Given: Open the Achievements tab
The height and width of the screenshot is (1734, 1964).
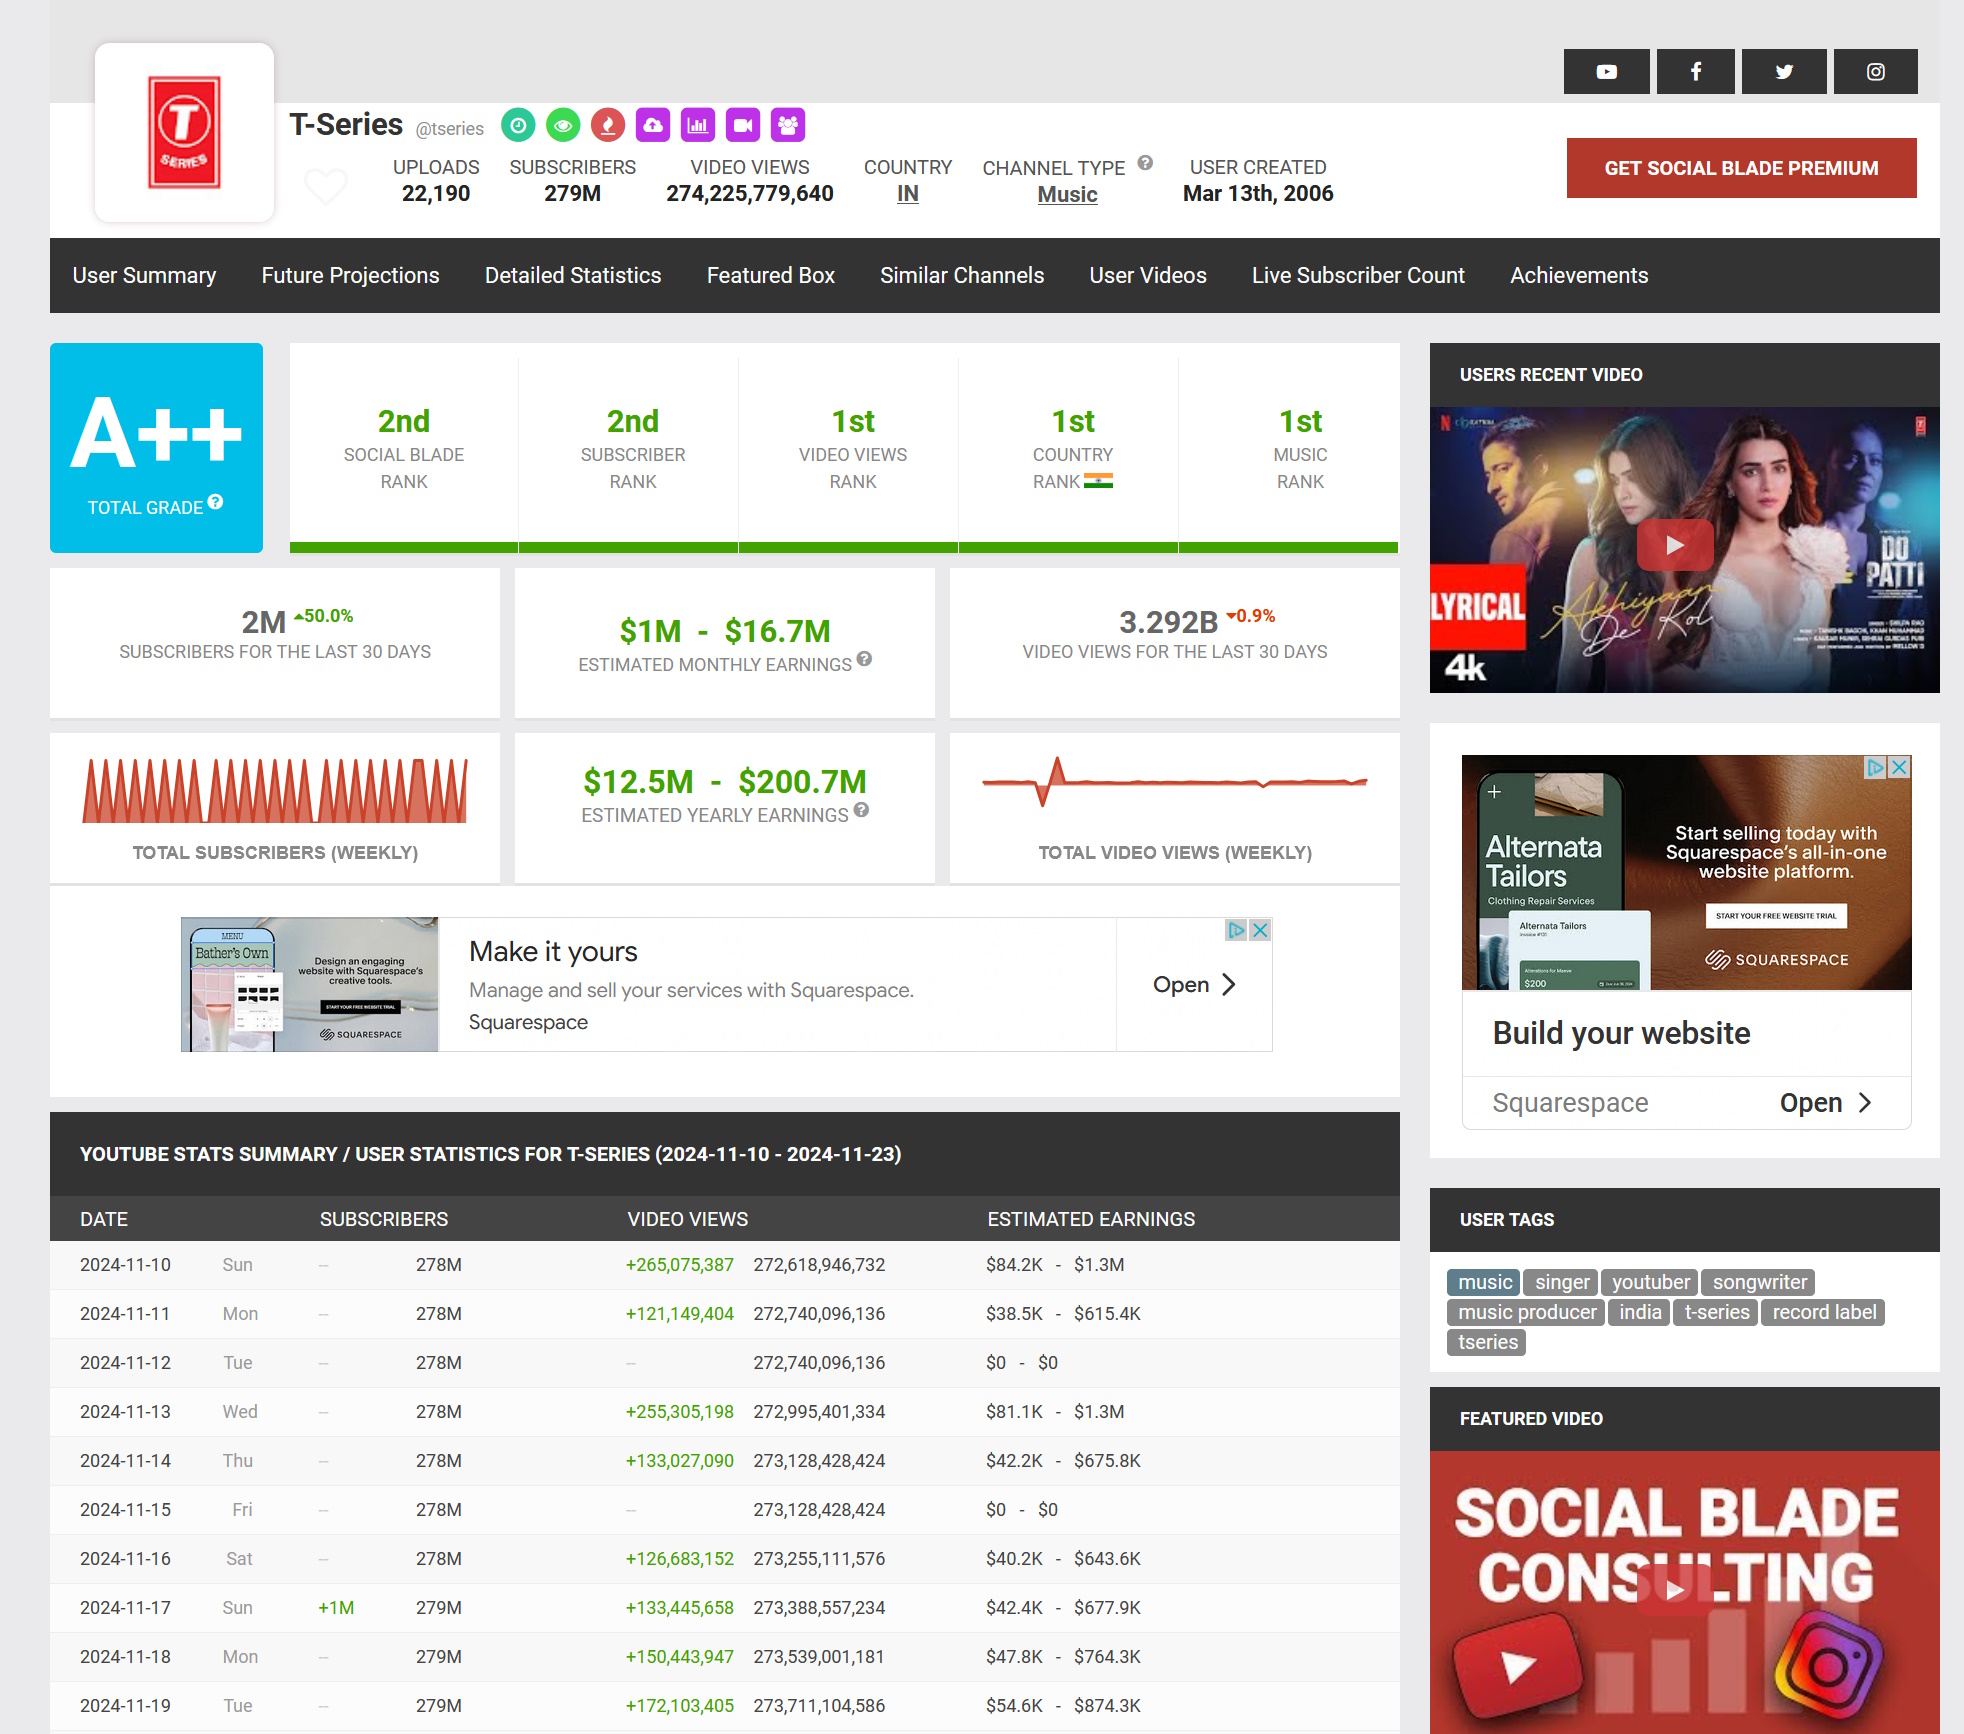Looking at the screenshot, I should pyautogui.click(x=1579, y=275).
